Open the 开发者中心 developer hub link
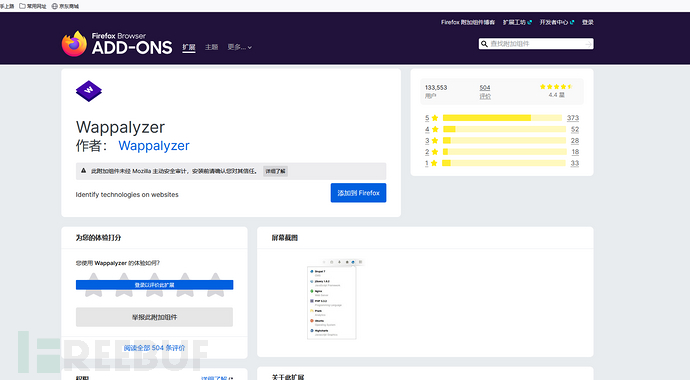Screen dimensions: 690x380 557,22
